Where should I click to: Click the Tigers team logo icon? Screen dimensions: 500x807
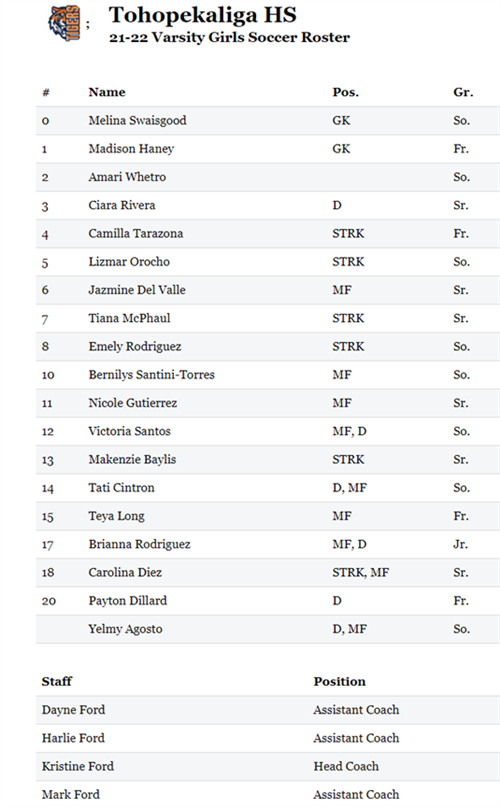coord(64,23)
